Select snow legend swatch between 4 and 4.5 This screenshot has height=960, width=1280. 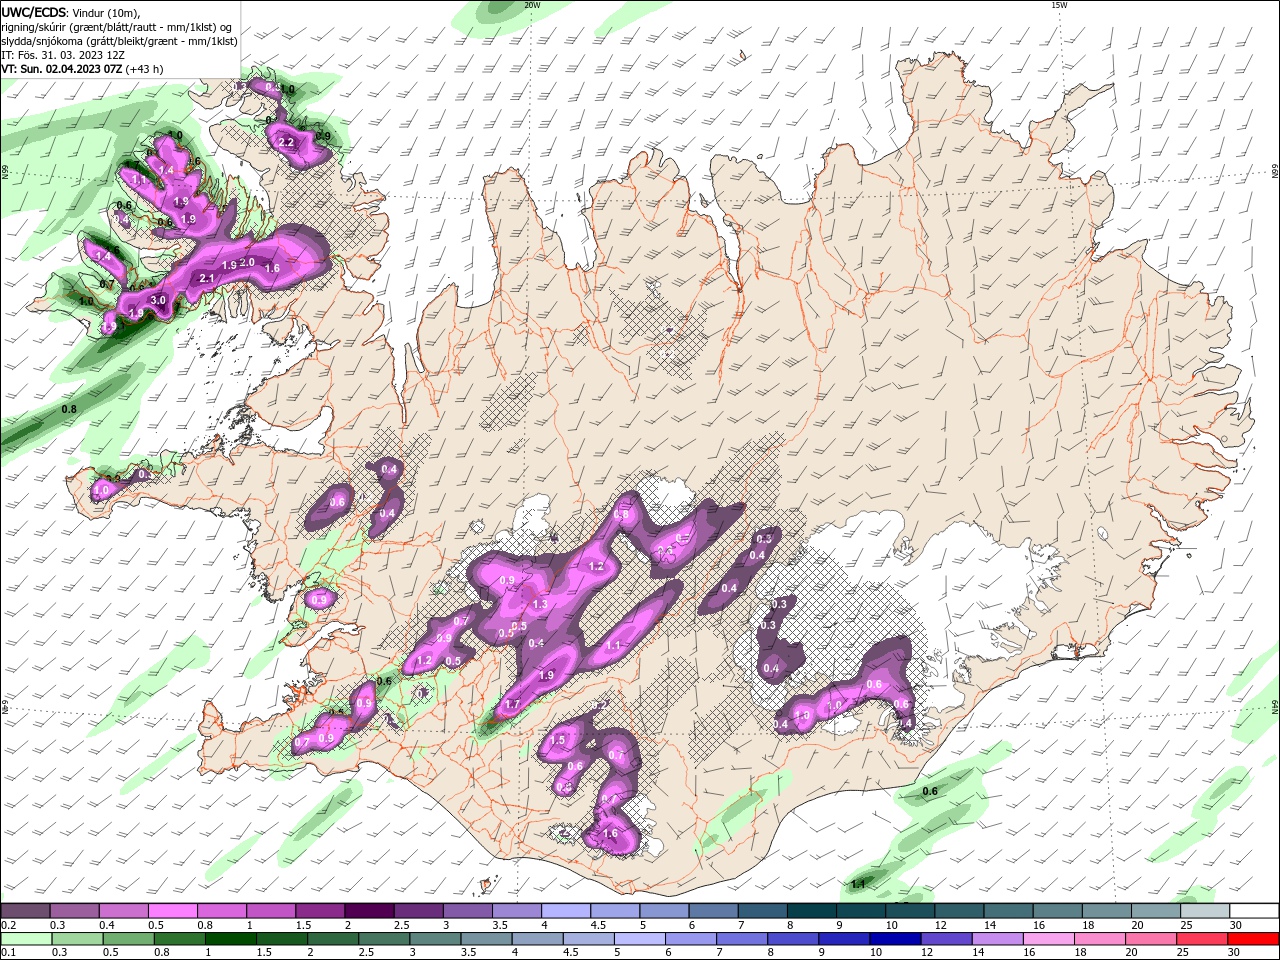(x=565, y=911)
